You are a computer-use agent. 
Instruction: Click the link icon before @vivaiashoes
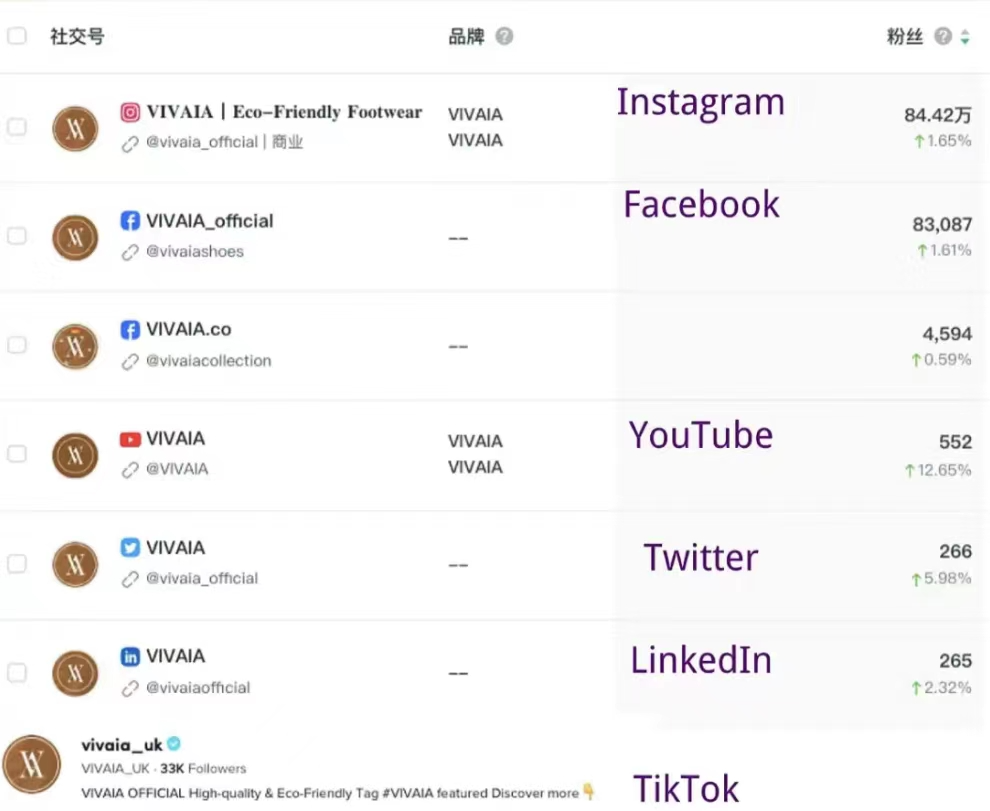point(130,252)
